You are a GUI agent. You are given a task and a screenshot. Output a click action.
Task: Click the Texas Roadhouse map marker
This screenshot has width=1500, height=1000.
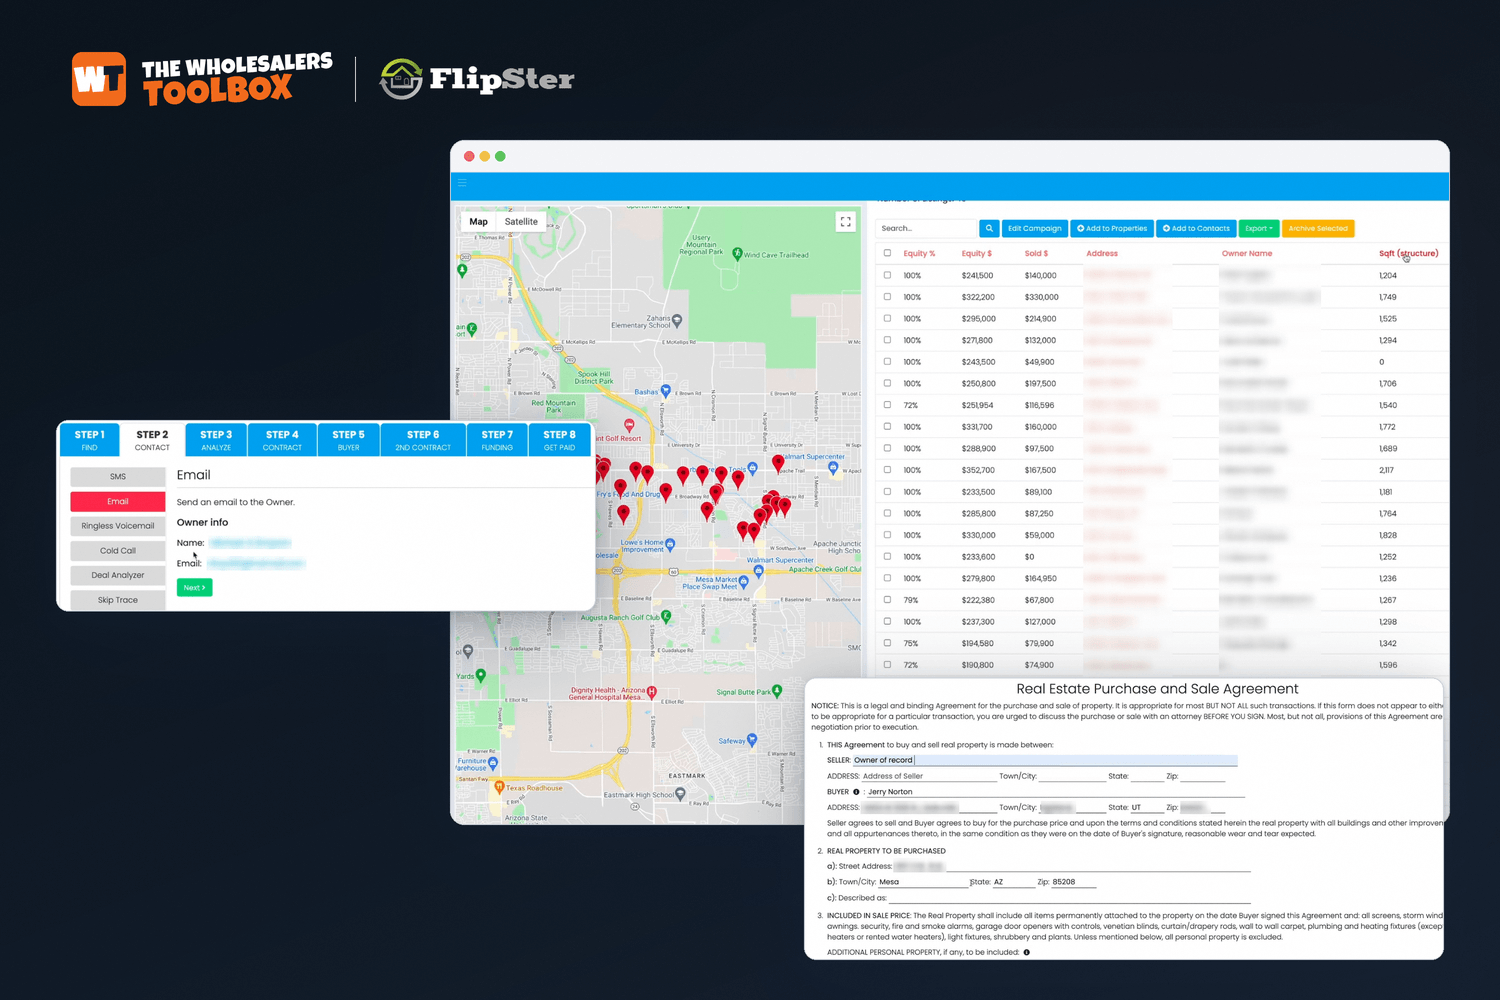499,787
